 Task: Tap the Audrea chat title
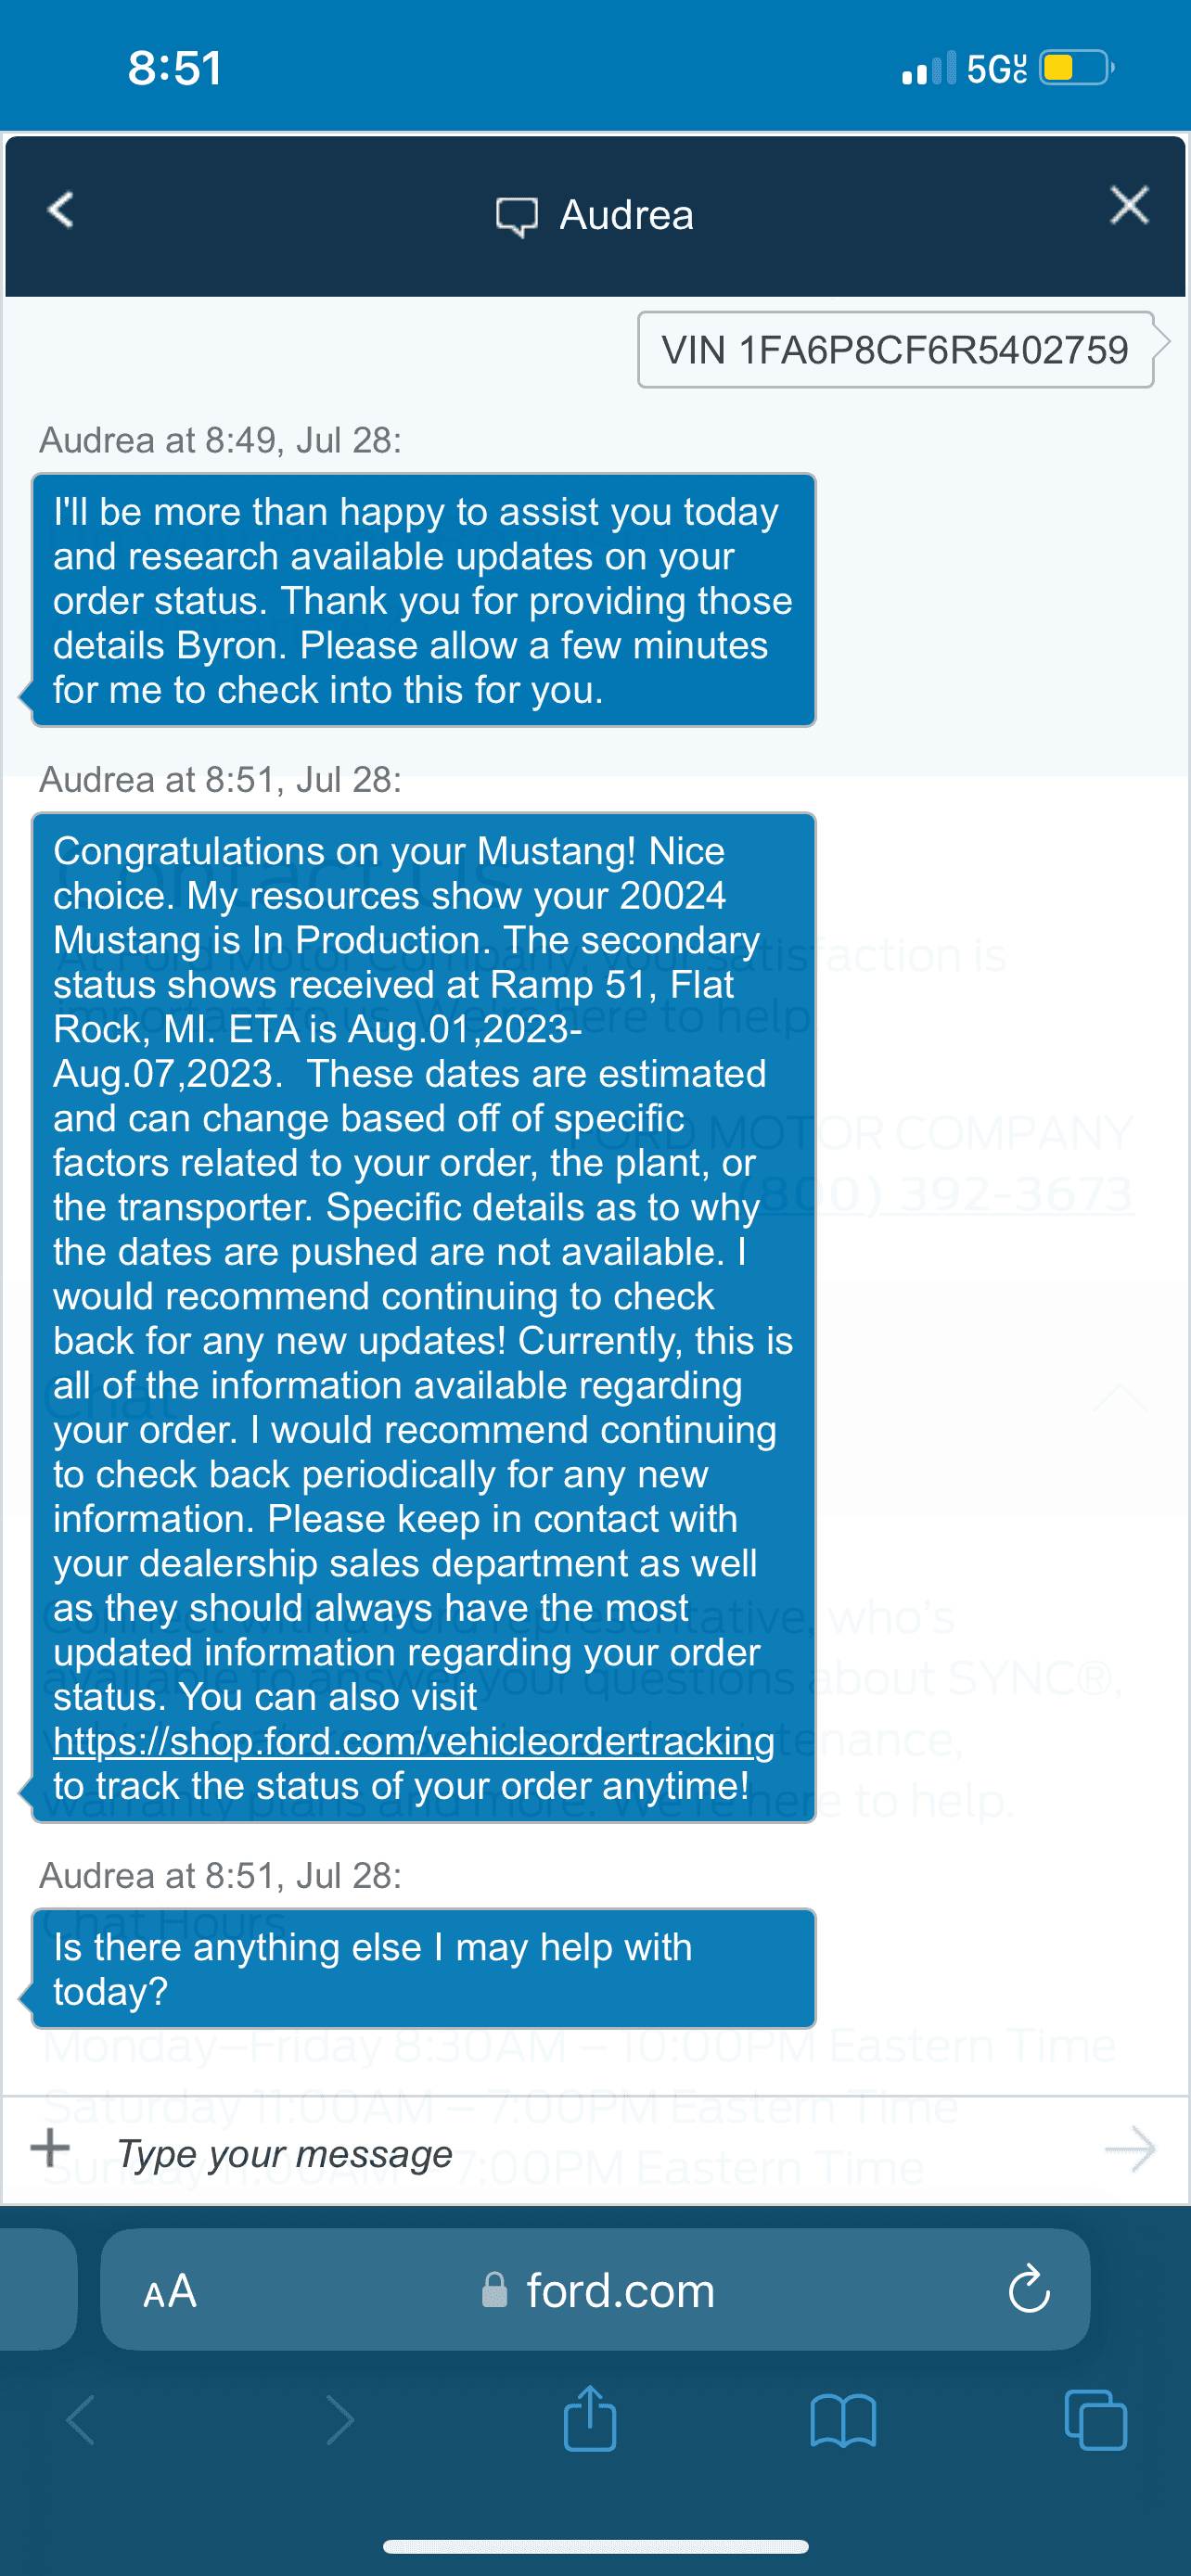click(626, 215)
